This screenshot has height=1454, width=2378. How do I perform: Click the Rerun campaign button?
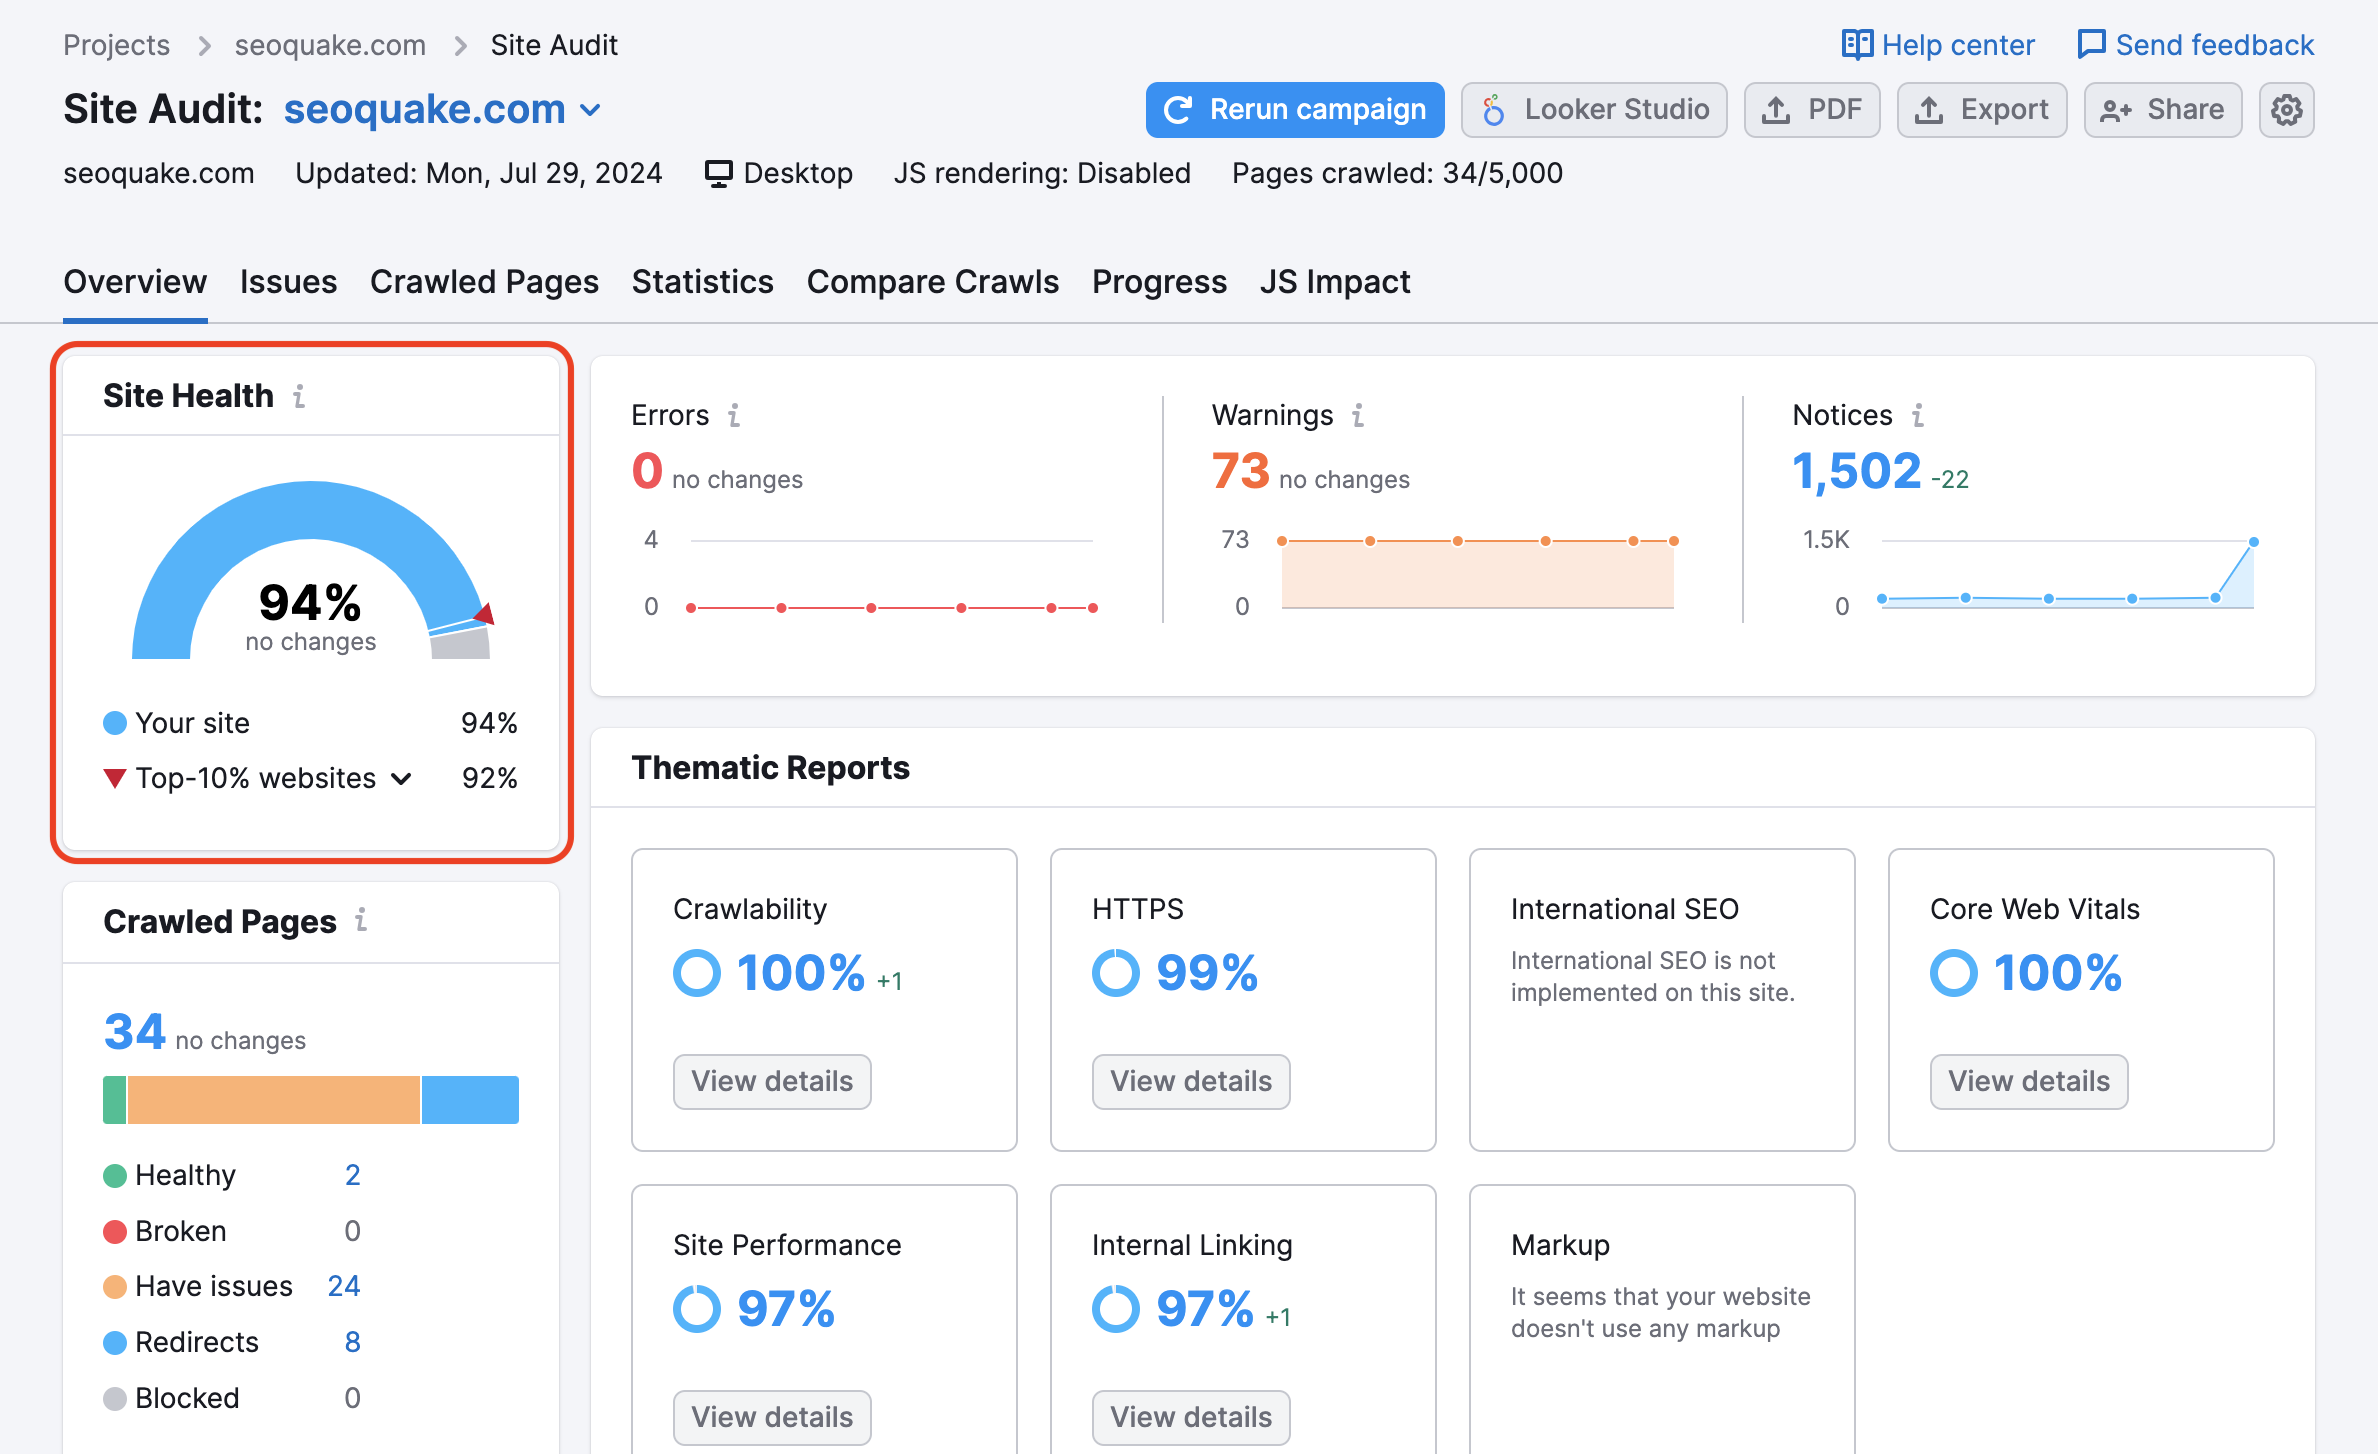click(x=1294, y=110)
